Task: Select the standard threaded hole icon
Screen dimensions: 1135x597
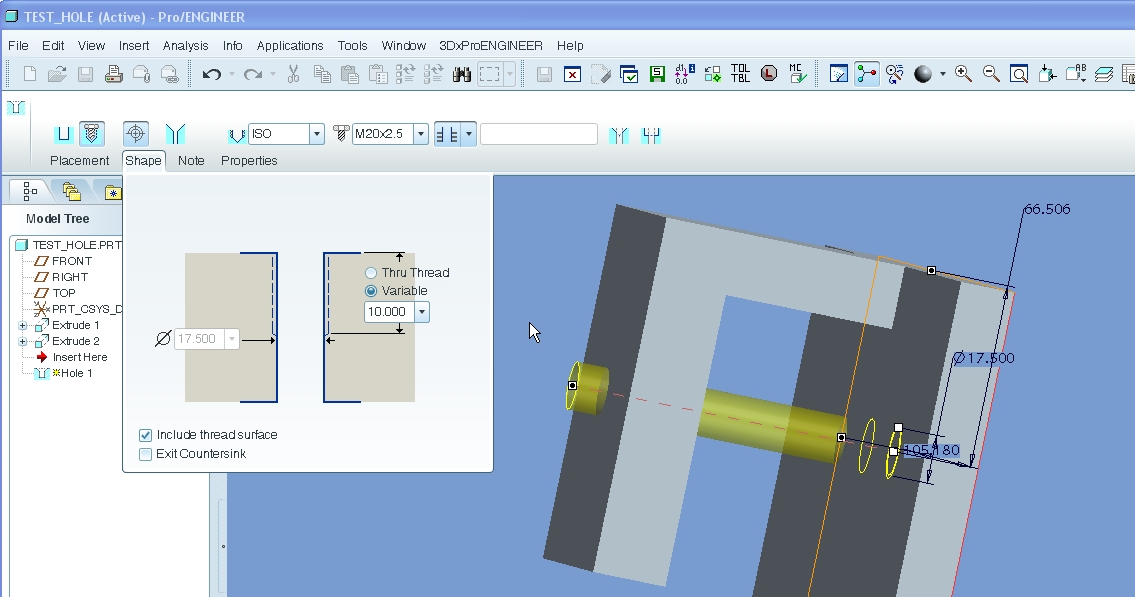Action: click(x=91, y=134)
